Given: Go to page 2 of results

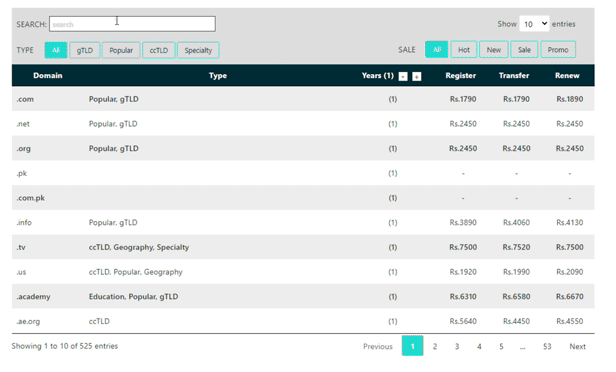Looking at the screenshot, I should (x=435, y=346).
